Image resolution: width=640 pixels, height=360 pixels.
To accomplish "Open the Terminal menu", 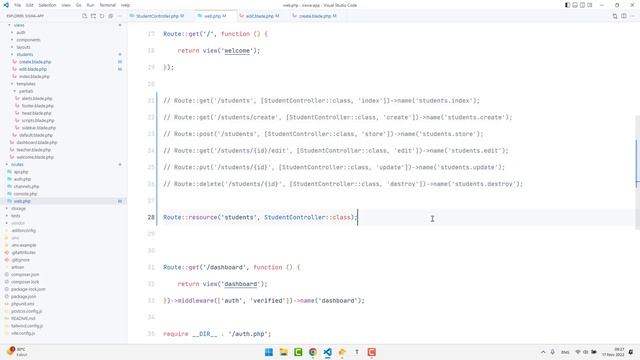I will click(x=108, y=5).
